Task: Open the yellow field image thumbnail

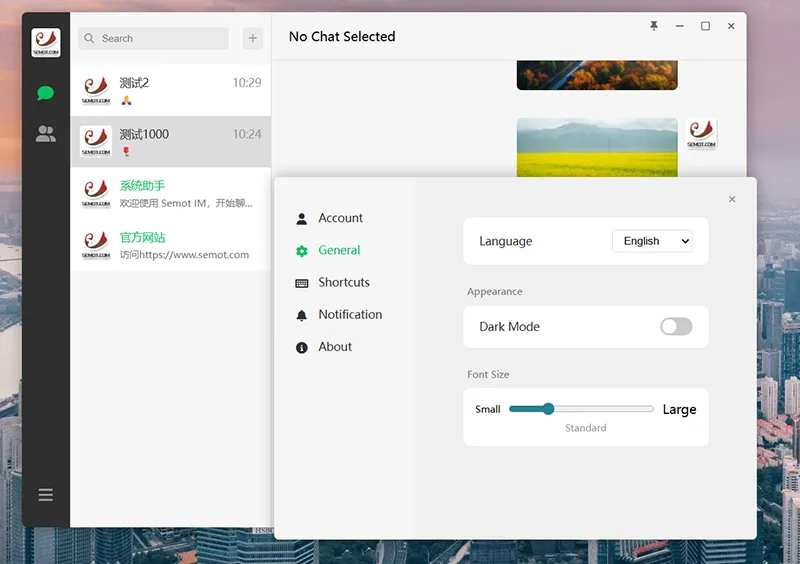Action: [x=597, y=148]
